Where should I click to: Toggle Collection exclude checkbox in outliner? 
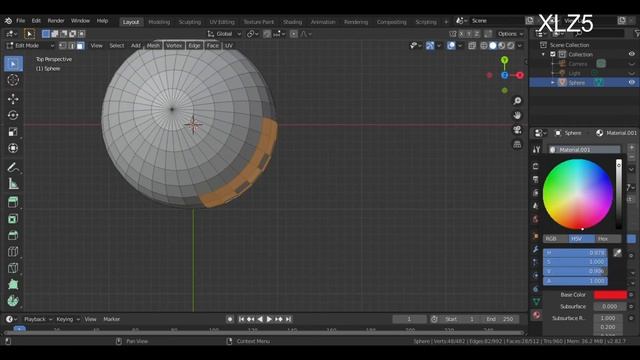(553, 54)
